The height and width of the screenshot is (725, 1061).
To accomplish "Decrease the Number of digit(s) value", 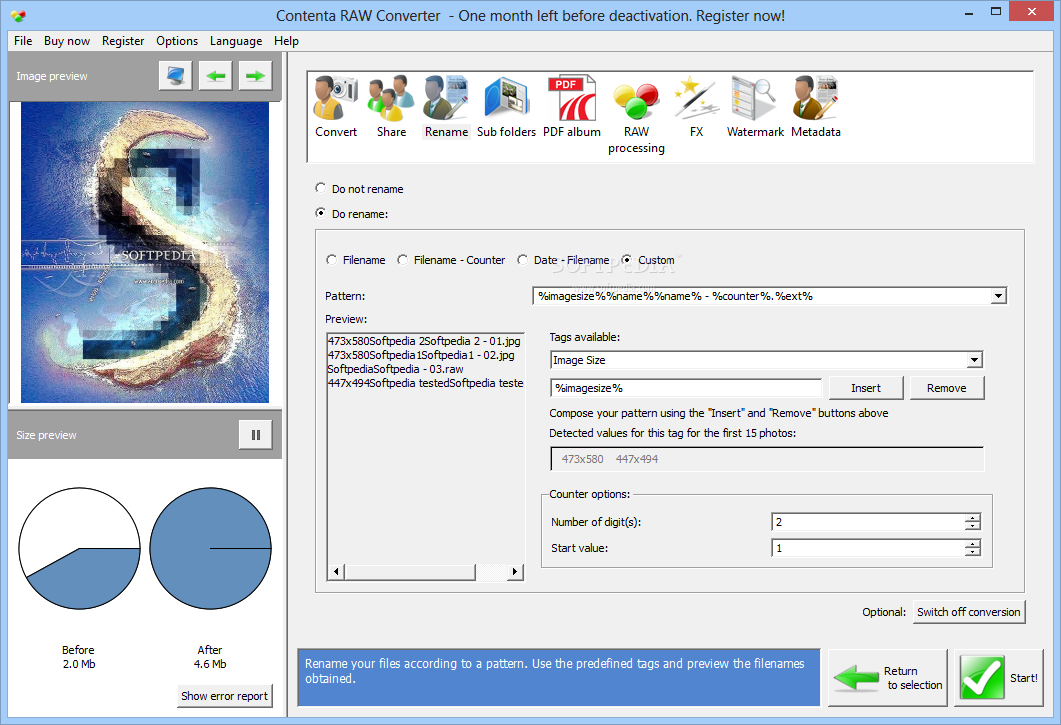I will tap(972, 526).
